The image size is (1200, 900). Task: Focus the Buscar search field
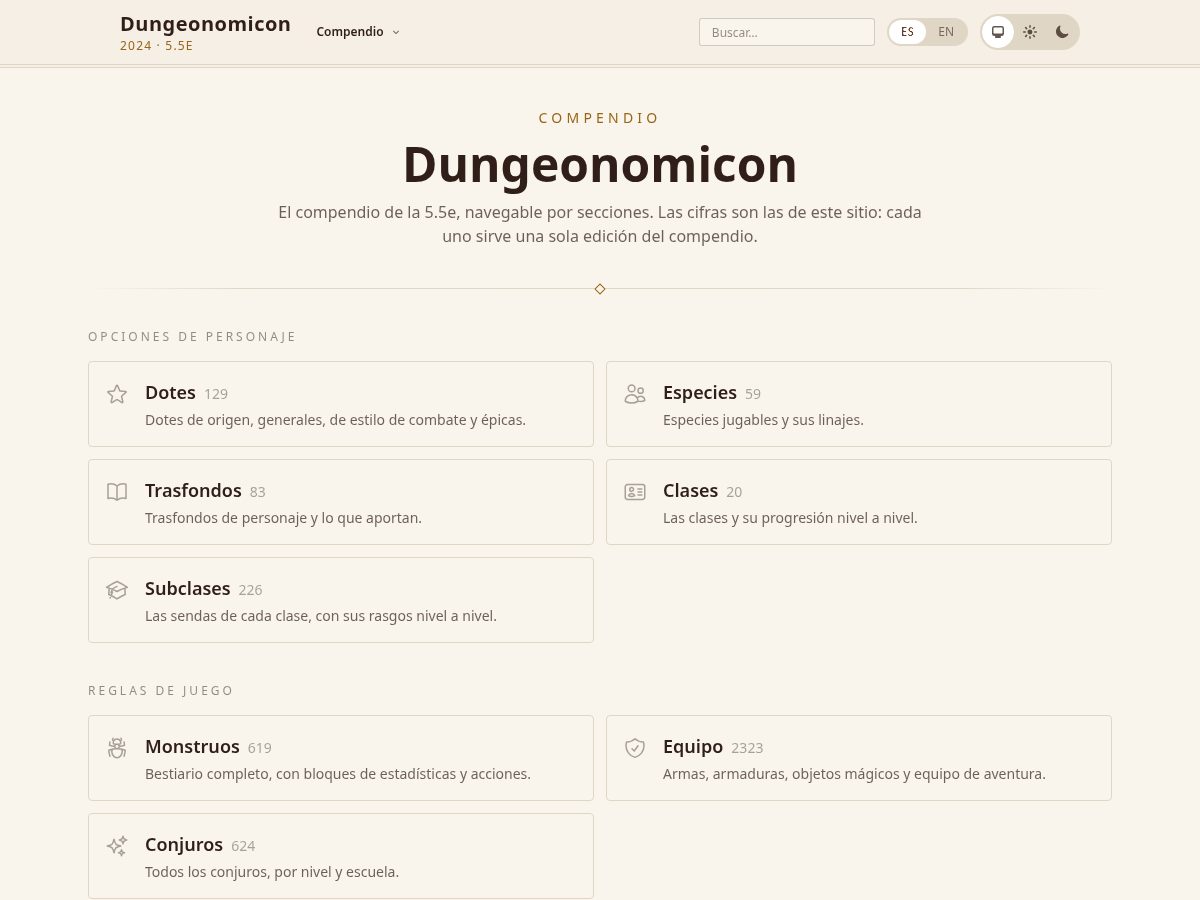pos(787,32)
